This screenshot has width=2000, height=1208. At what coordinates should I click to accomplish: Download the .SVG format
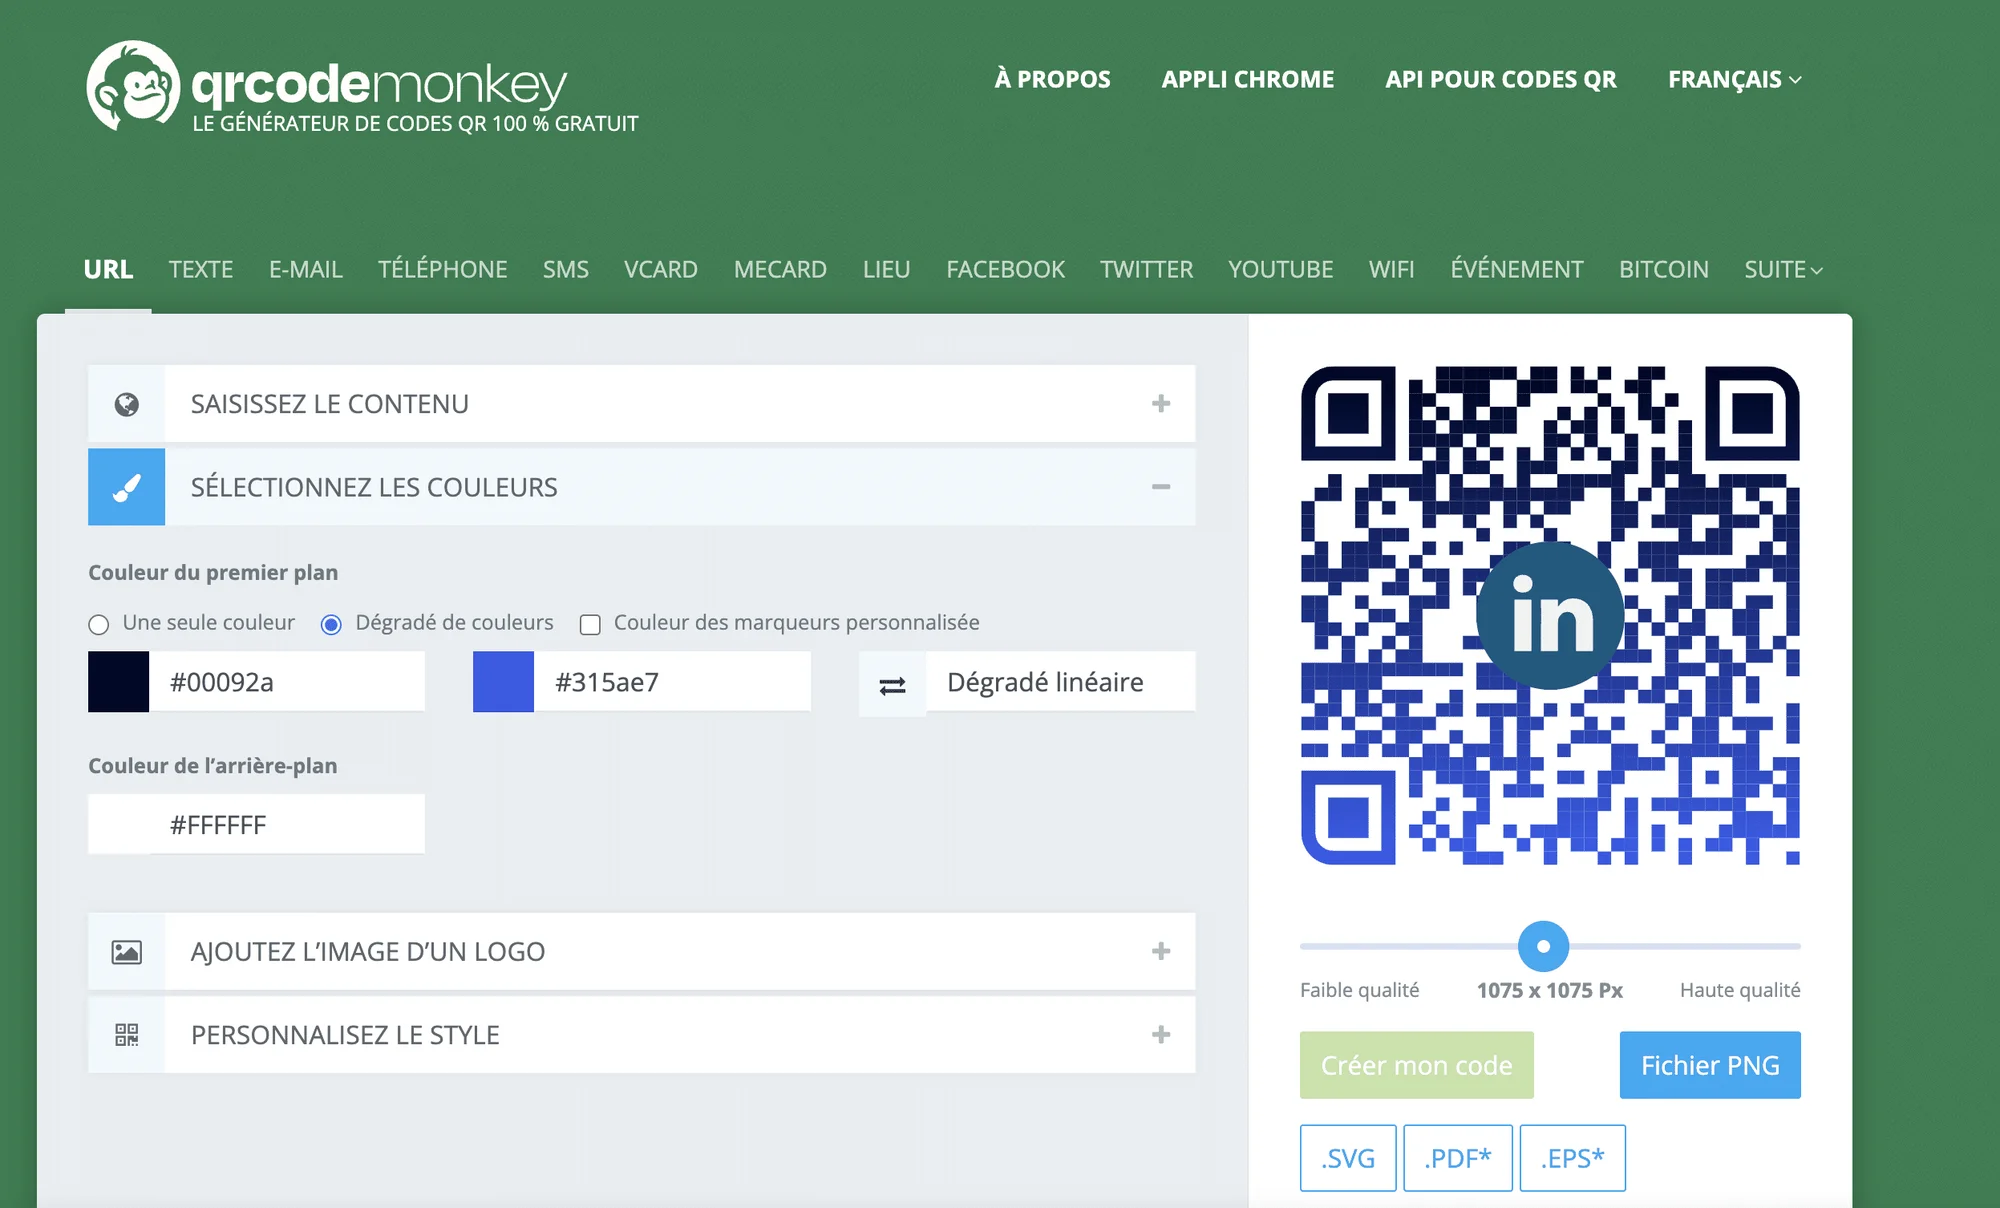pyautogui.click(x=1348, y=1158)
